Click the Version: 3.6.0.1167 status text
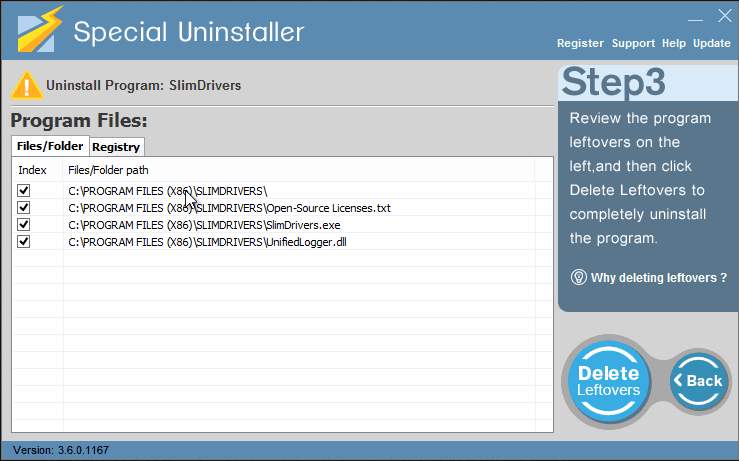Viewport: 739px width, 461px height. point(61,450)
